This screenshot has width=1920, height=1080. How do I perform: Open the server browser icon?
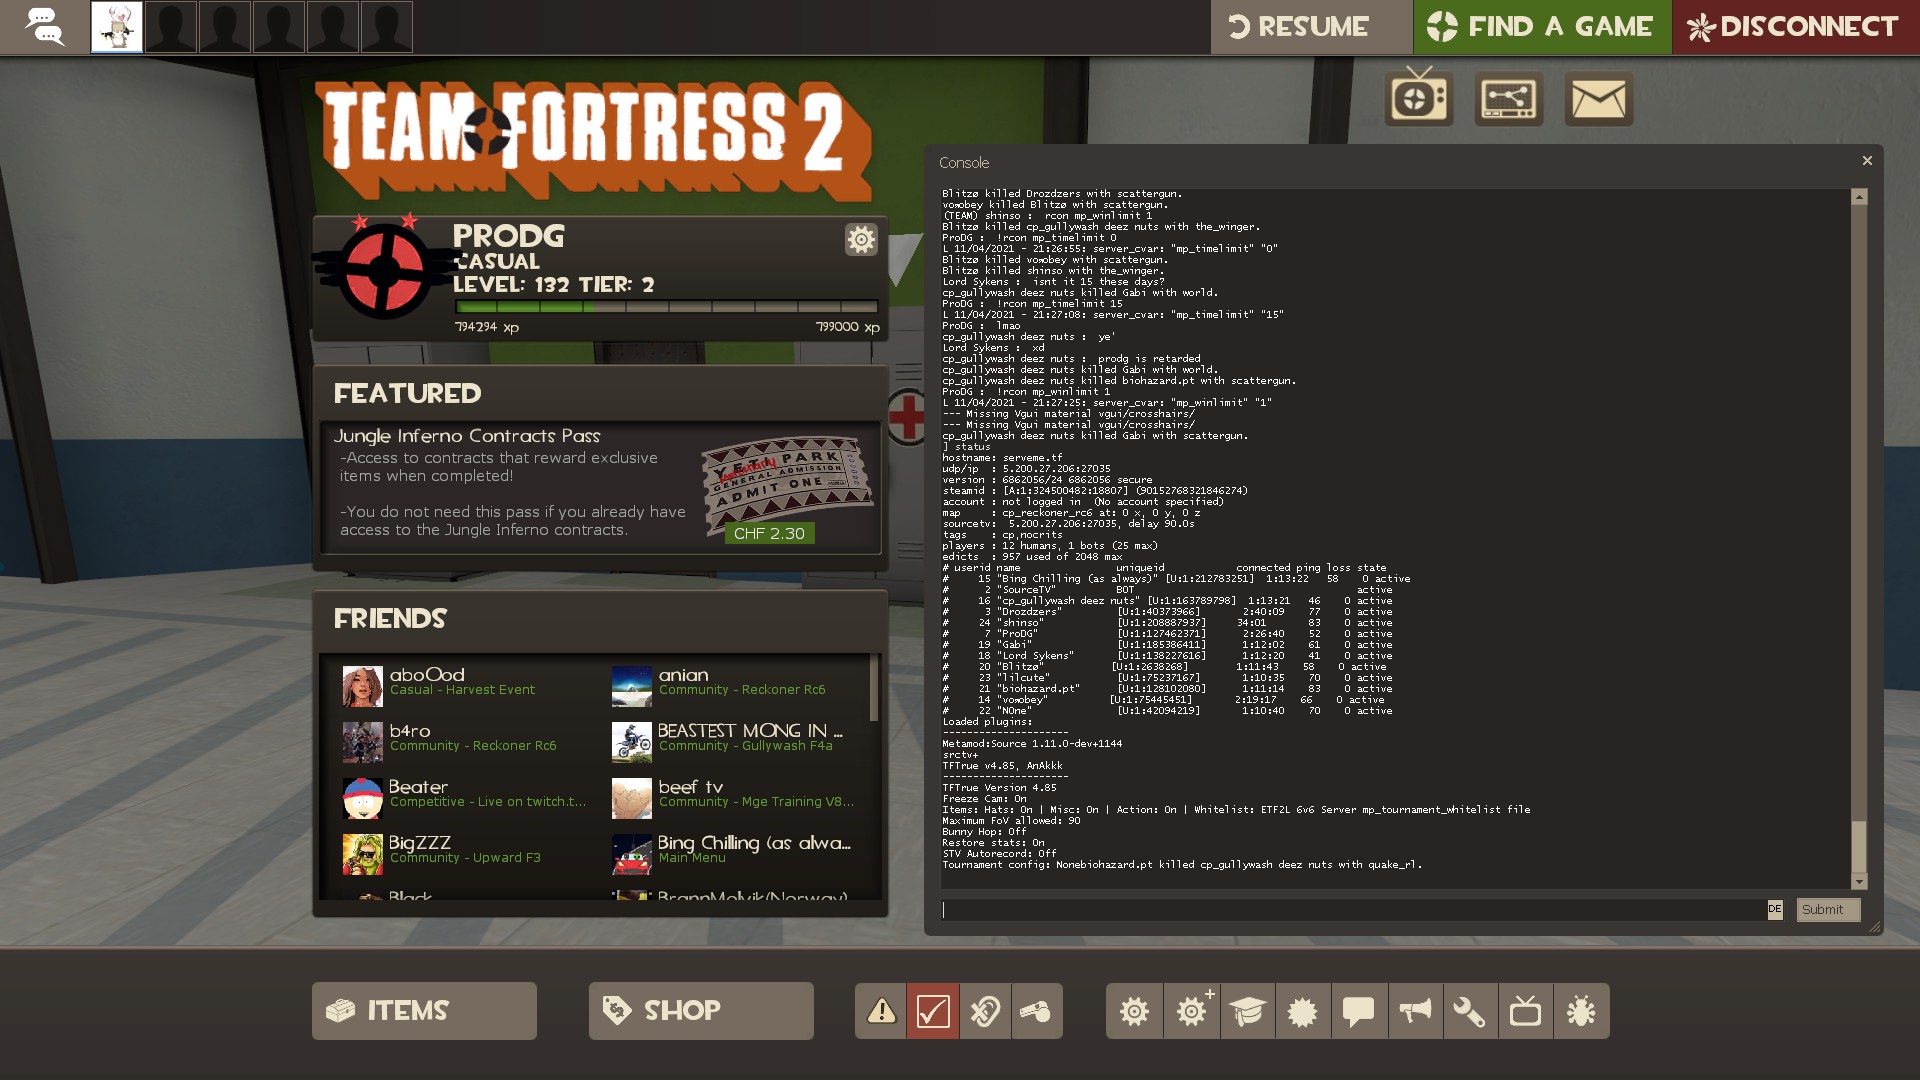pos(1509,98)
